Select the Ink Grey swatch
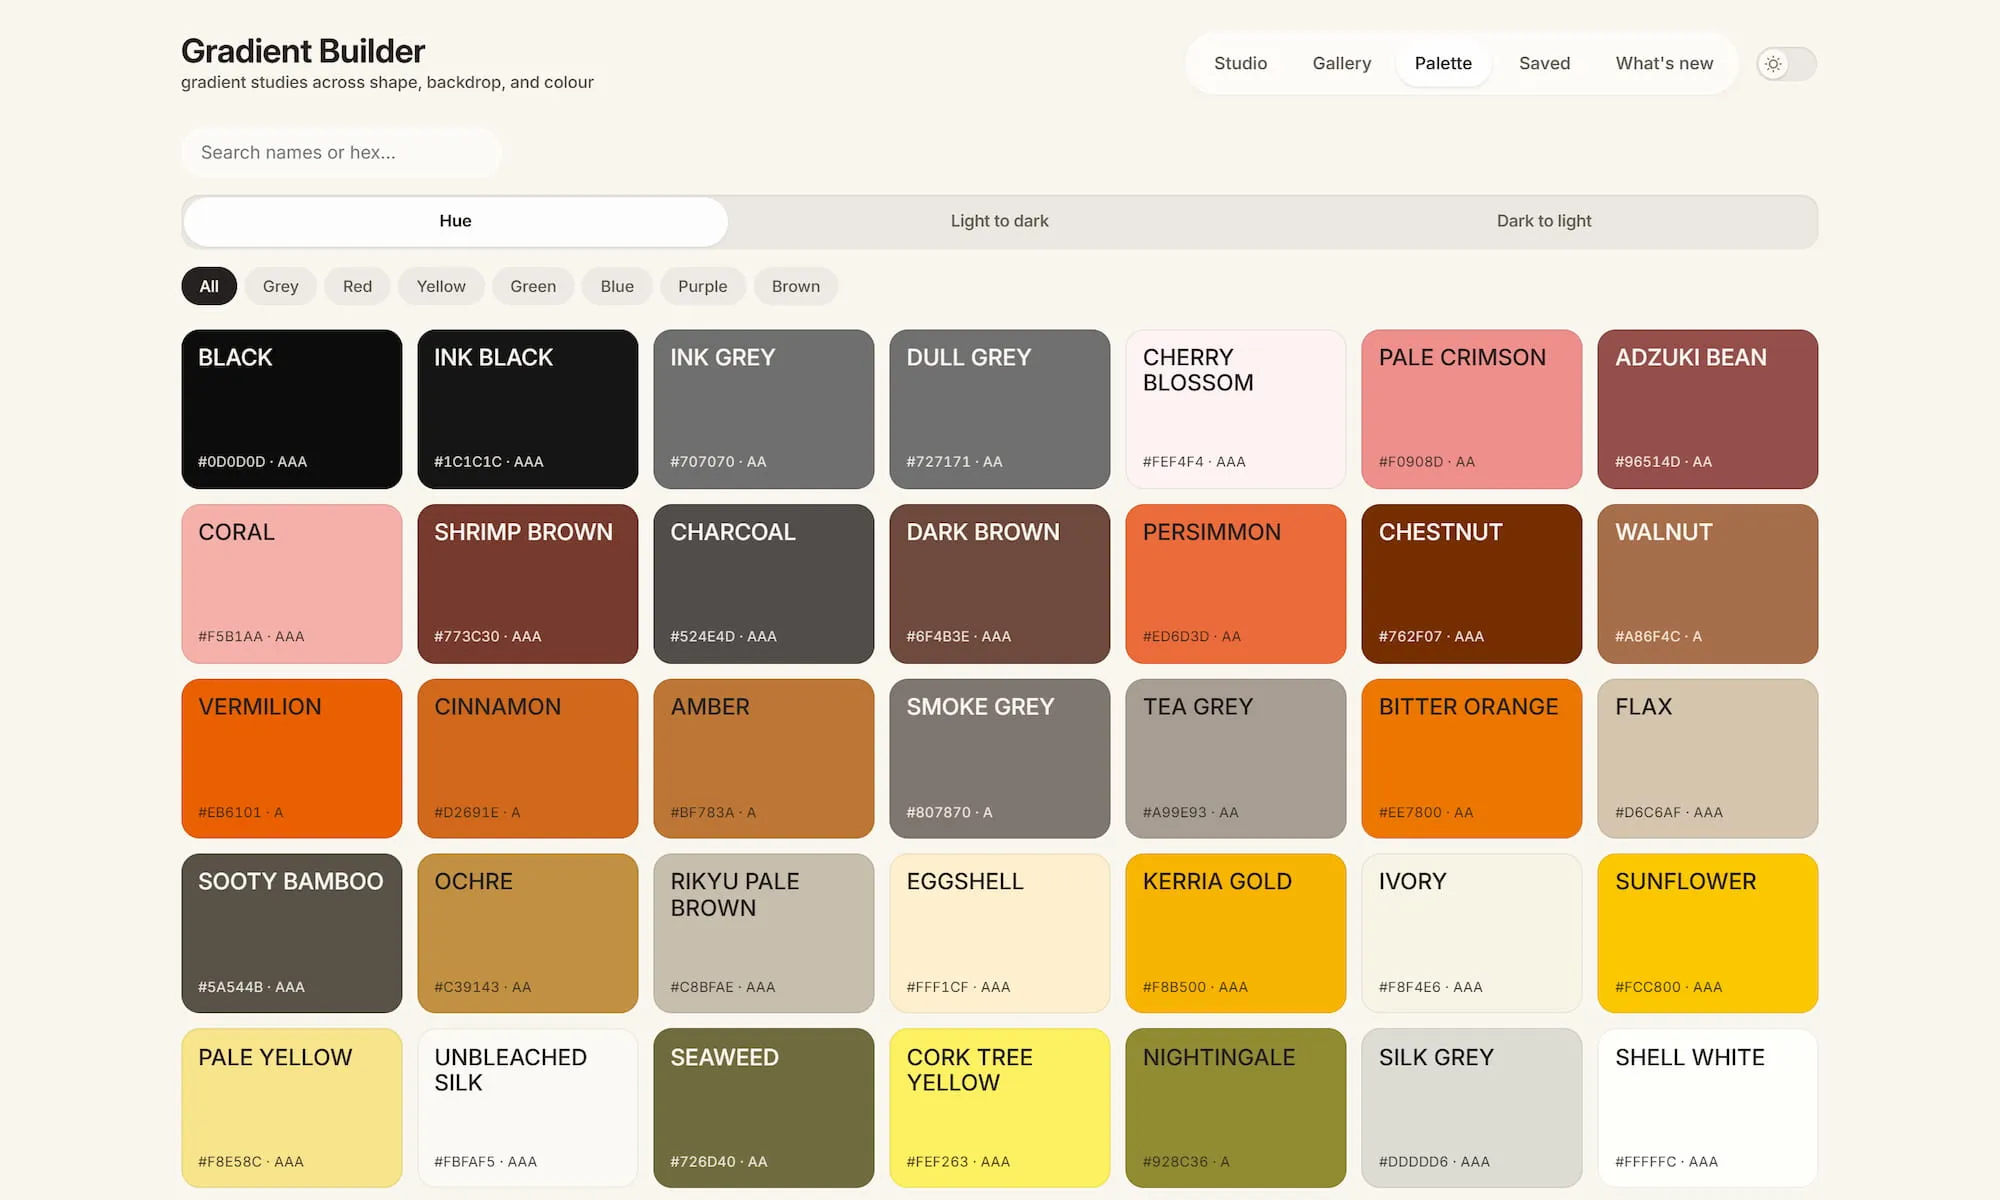This screenshot has height=1200, width=2000. (764, 409)
